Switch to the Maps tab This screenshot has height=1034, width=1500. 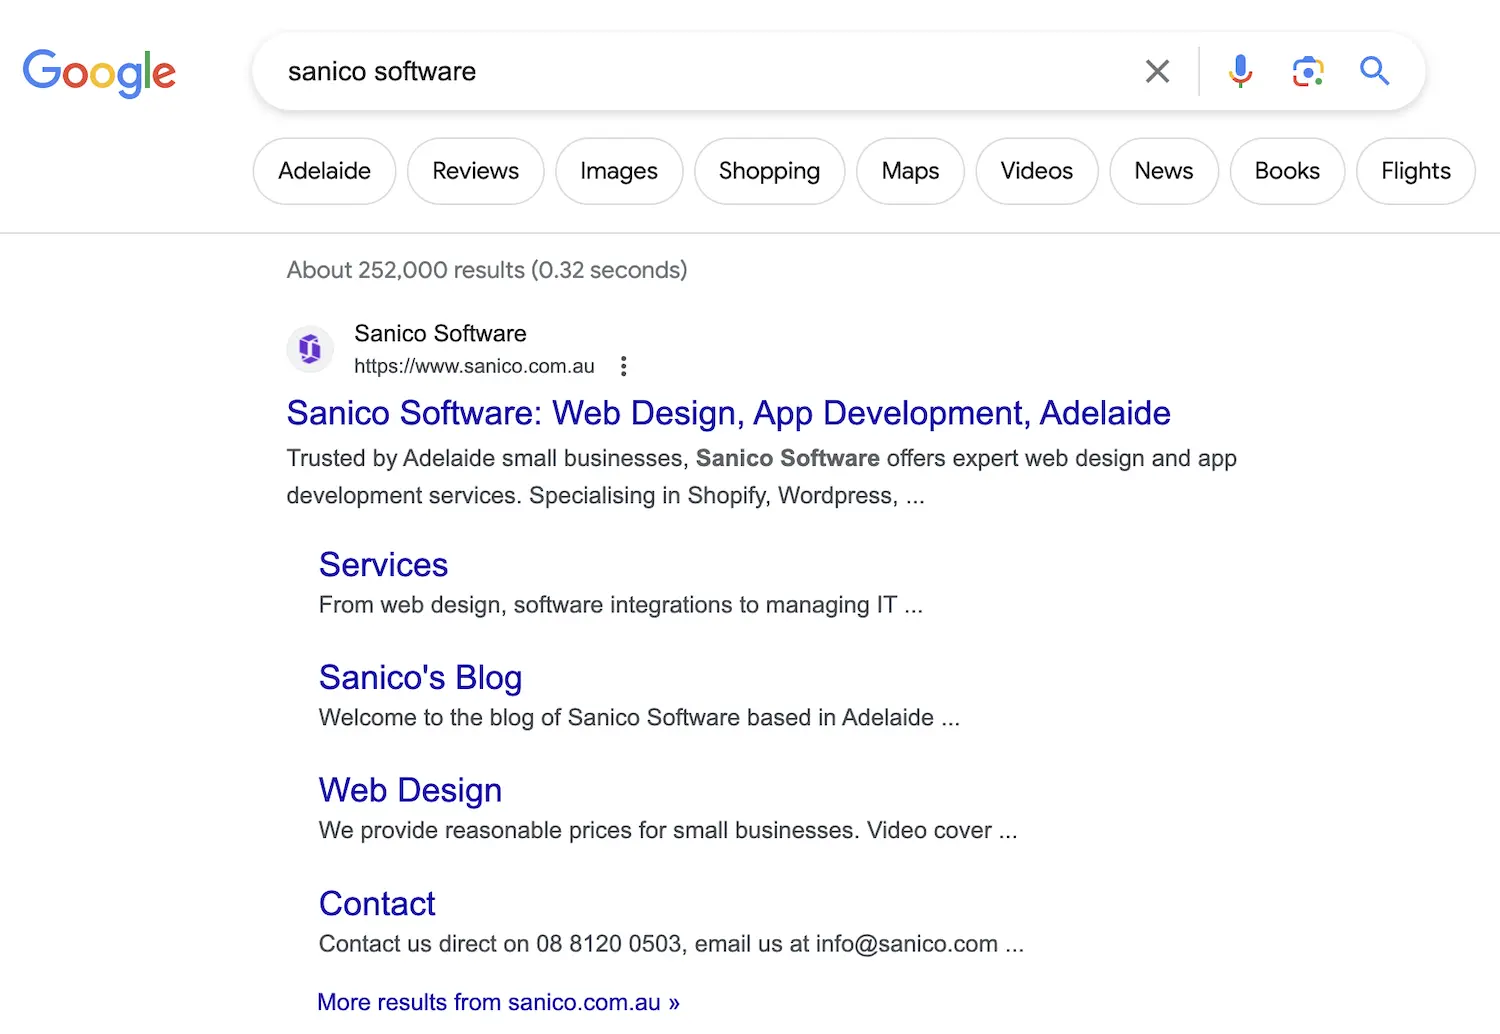click(910, 171)
